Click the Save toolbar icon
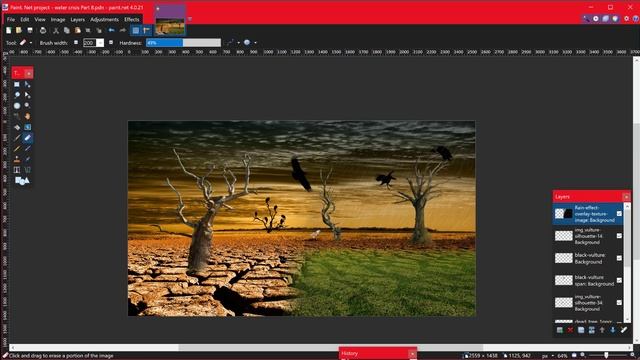640x360 pixels. coord(30,31)
